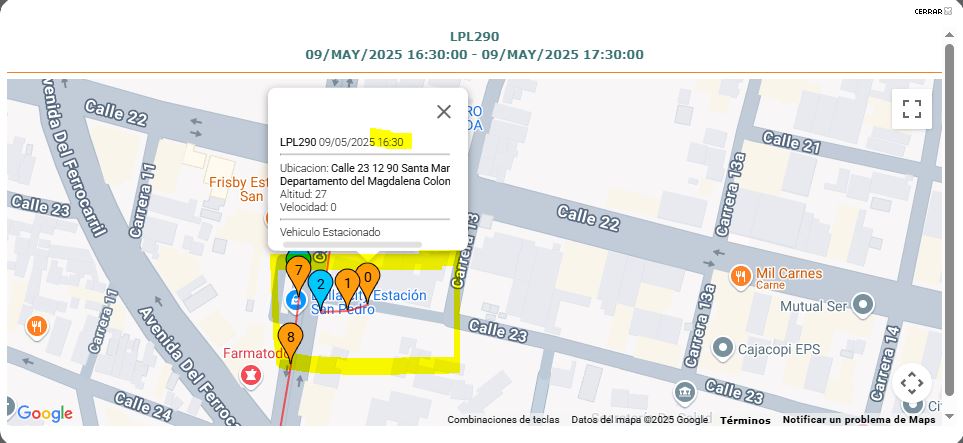Select the Mutual Ser place pin
The image size is (963, 443).
coord(864,304)
